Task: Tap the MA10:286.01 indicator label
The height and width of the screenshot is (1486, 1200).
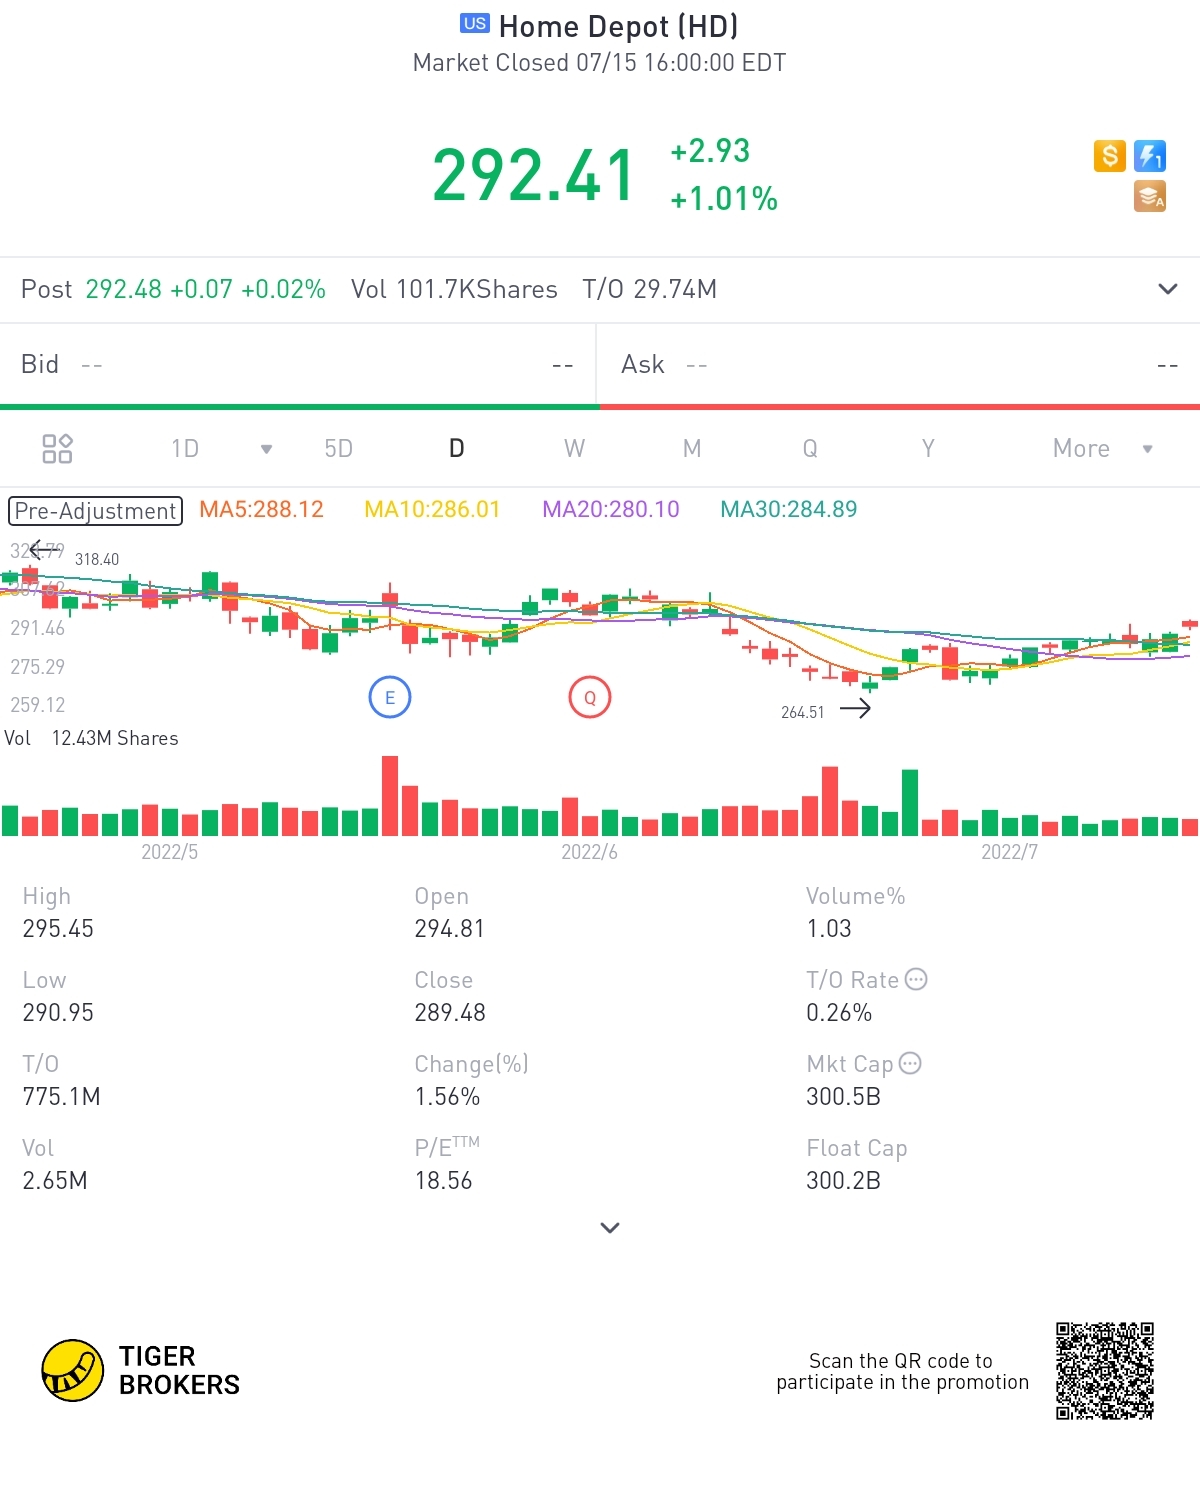Action: pyautogui.click(x=432, y=509)
